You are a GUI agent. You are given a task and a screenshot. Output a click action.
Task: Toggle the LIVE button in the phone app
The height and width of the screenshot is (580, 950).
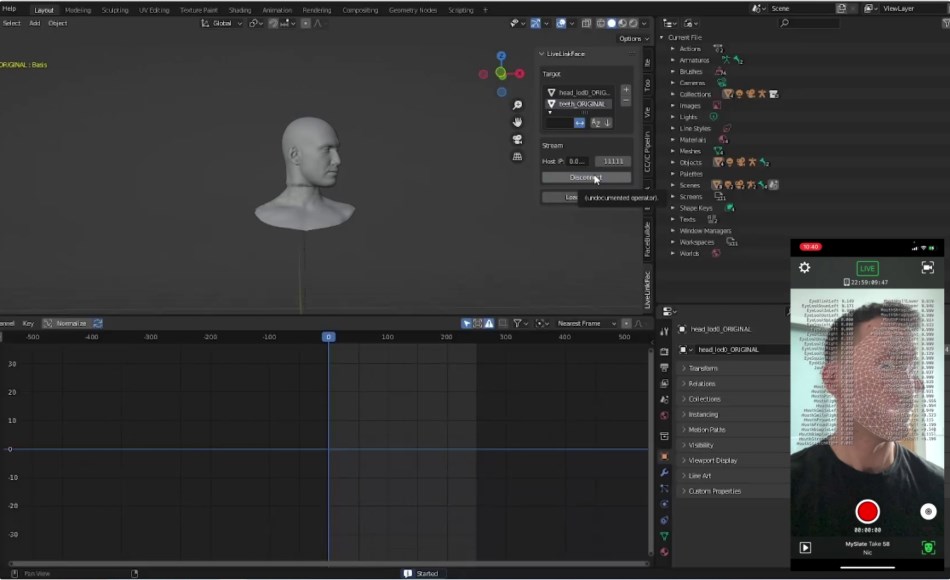(866, 268)
